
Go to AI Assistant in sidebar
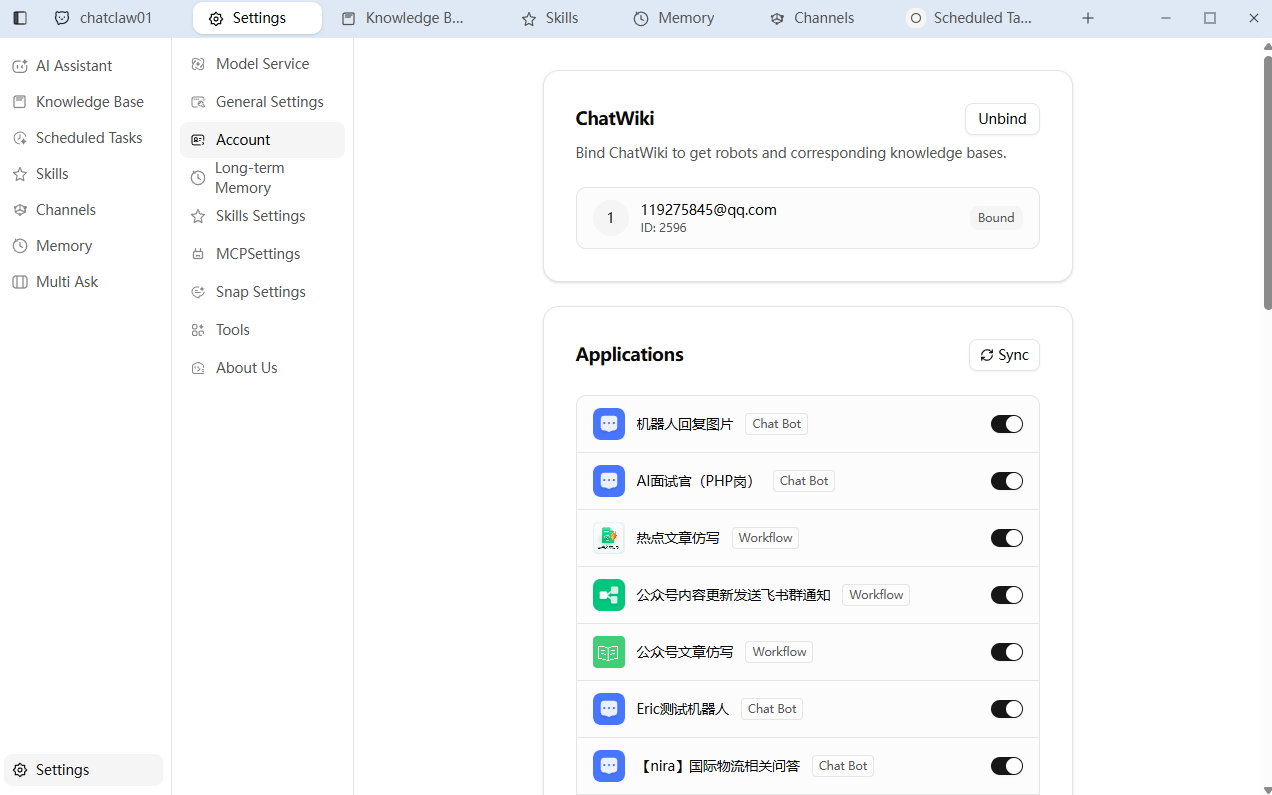[x=84, y=66]
